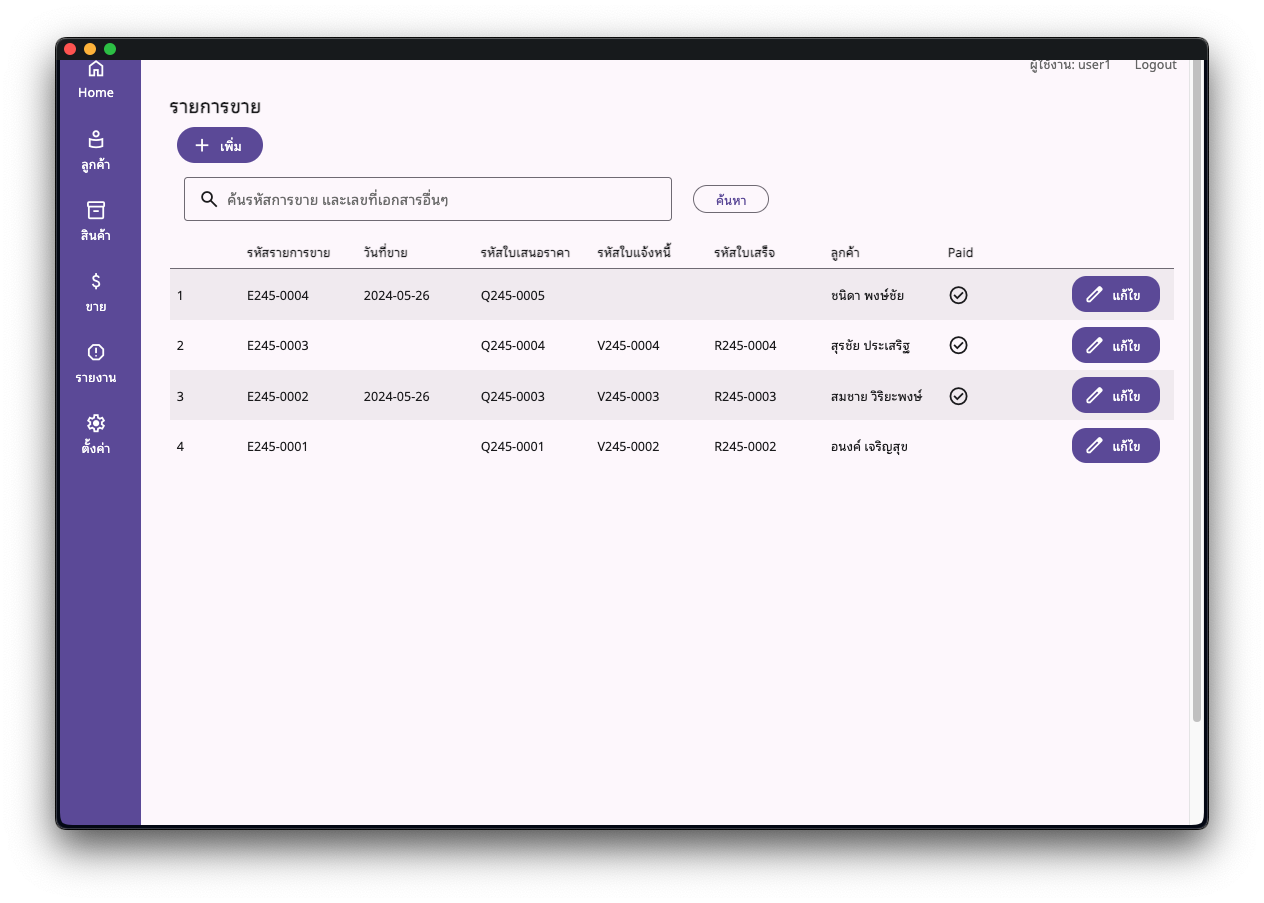Edit sale E245-0003 with แก้ไข button
1264x903 pixels.
[1115, 345]
